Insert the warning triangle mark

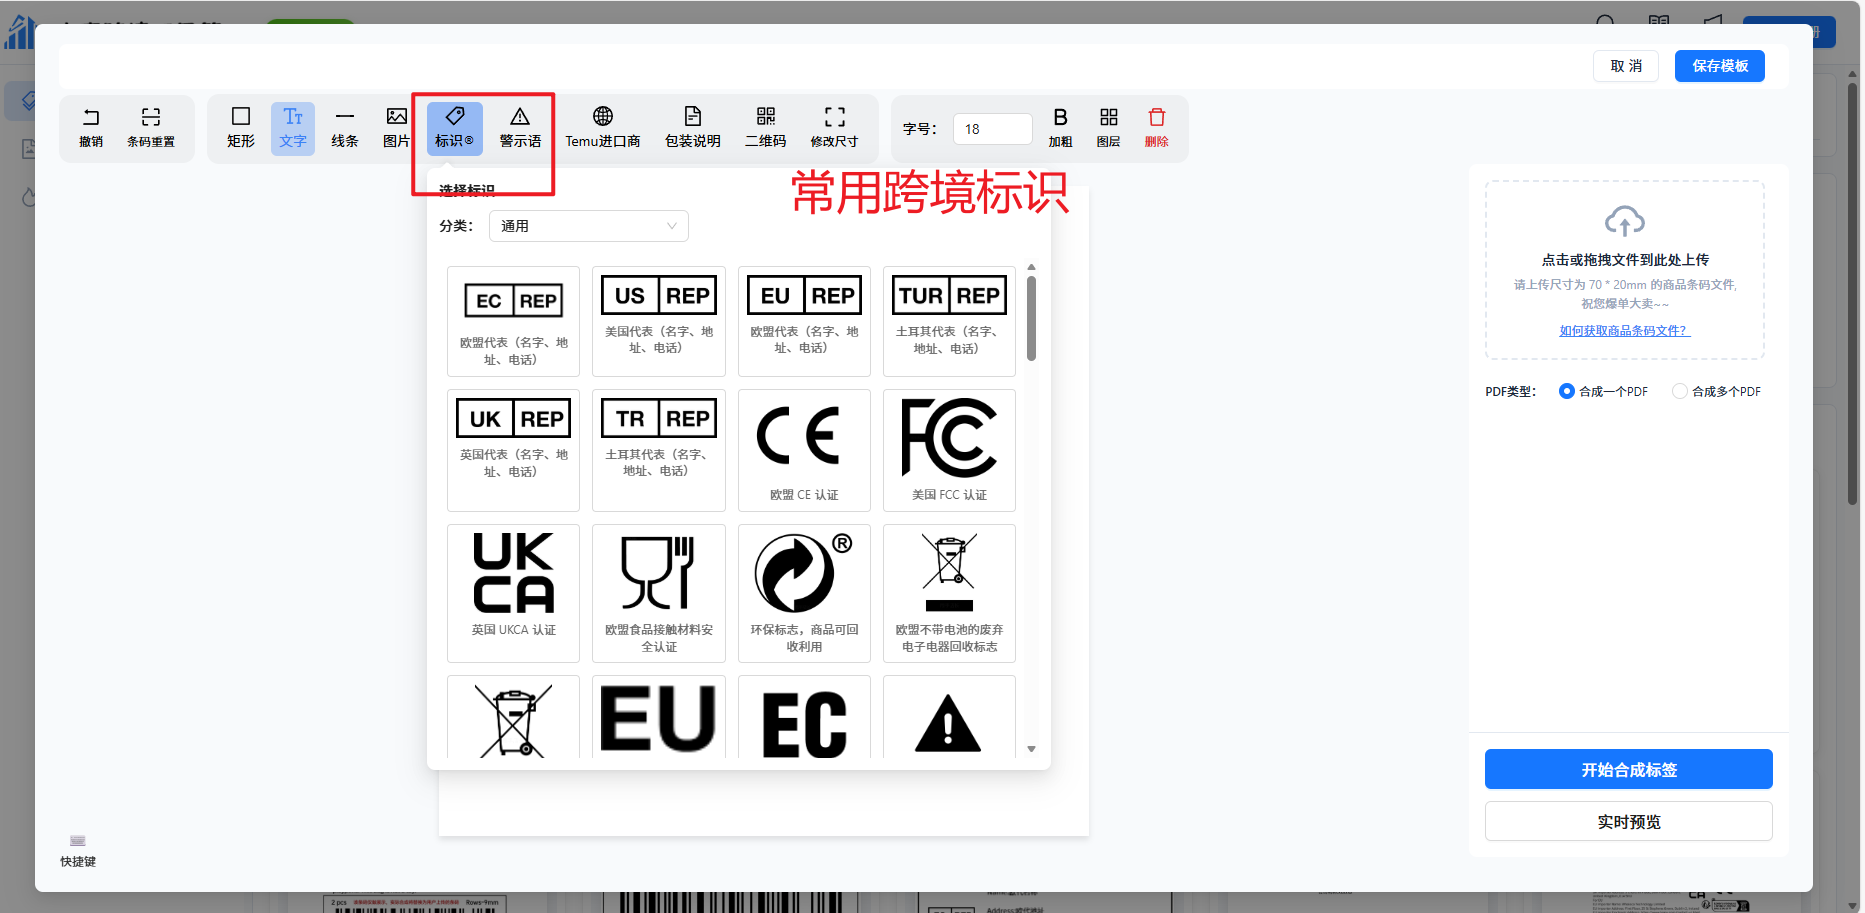click(x=950, y=717)
